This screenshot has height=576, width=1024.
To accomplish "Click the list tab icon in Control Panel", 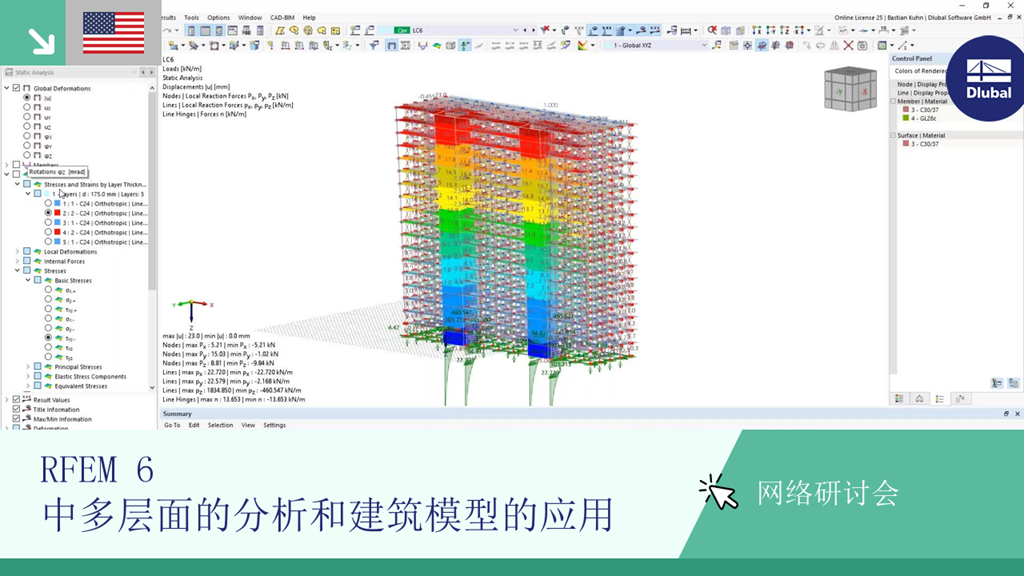I will [x=939, y=399].
